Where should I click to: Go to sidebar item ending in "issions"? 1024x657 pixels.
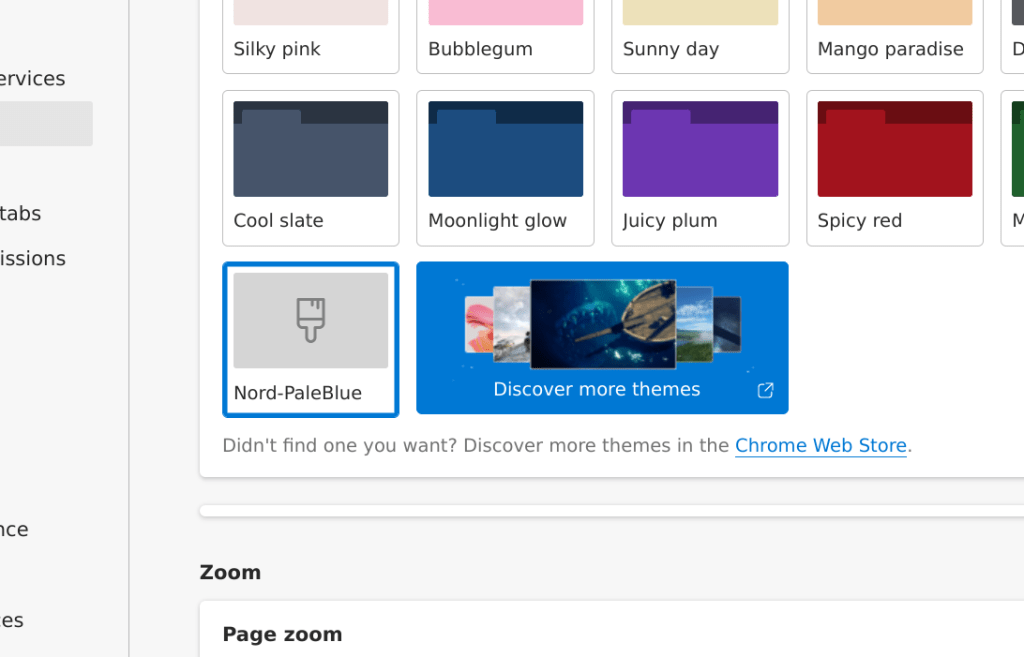click(33, 258)
